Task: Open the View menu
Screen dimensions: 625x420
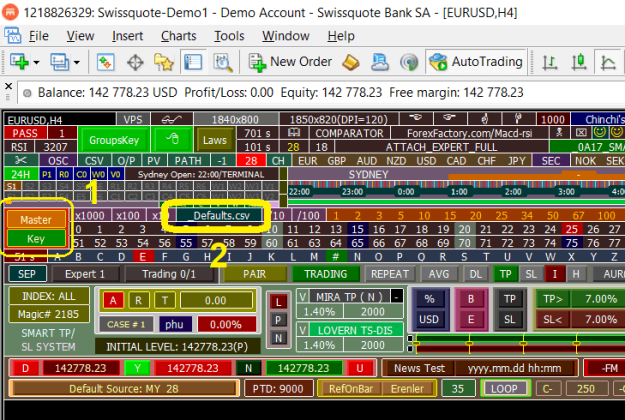Action: (80, 36)
